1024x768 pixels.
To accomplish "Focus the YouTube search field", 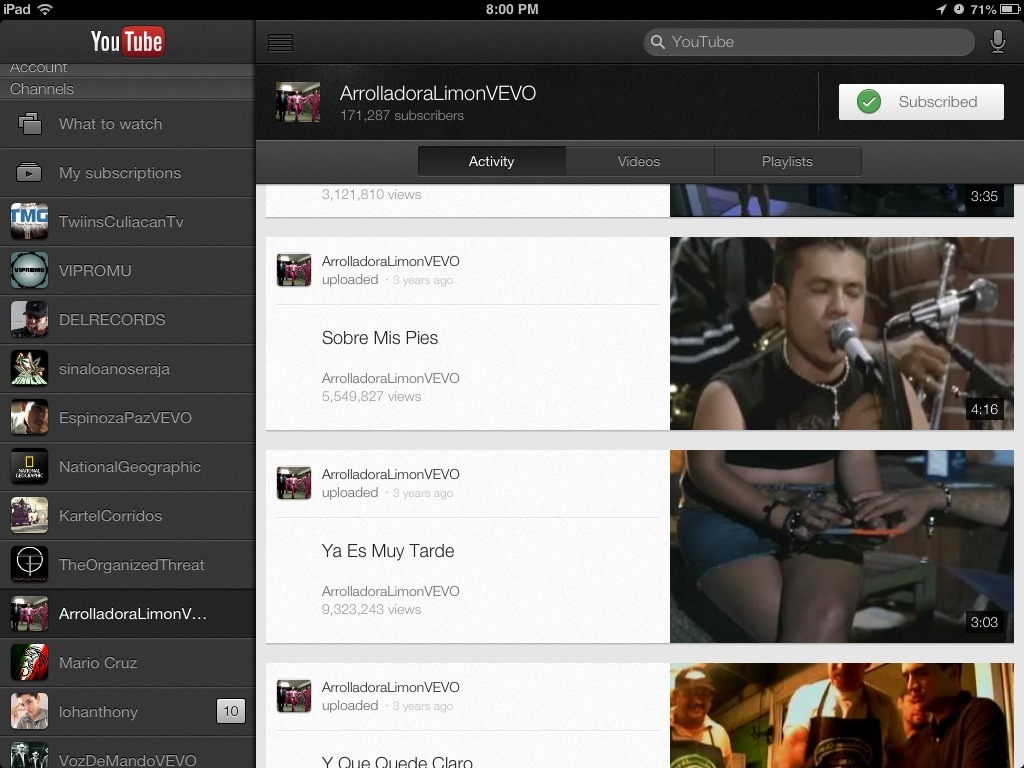I will click(808, 42).
